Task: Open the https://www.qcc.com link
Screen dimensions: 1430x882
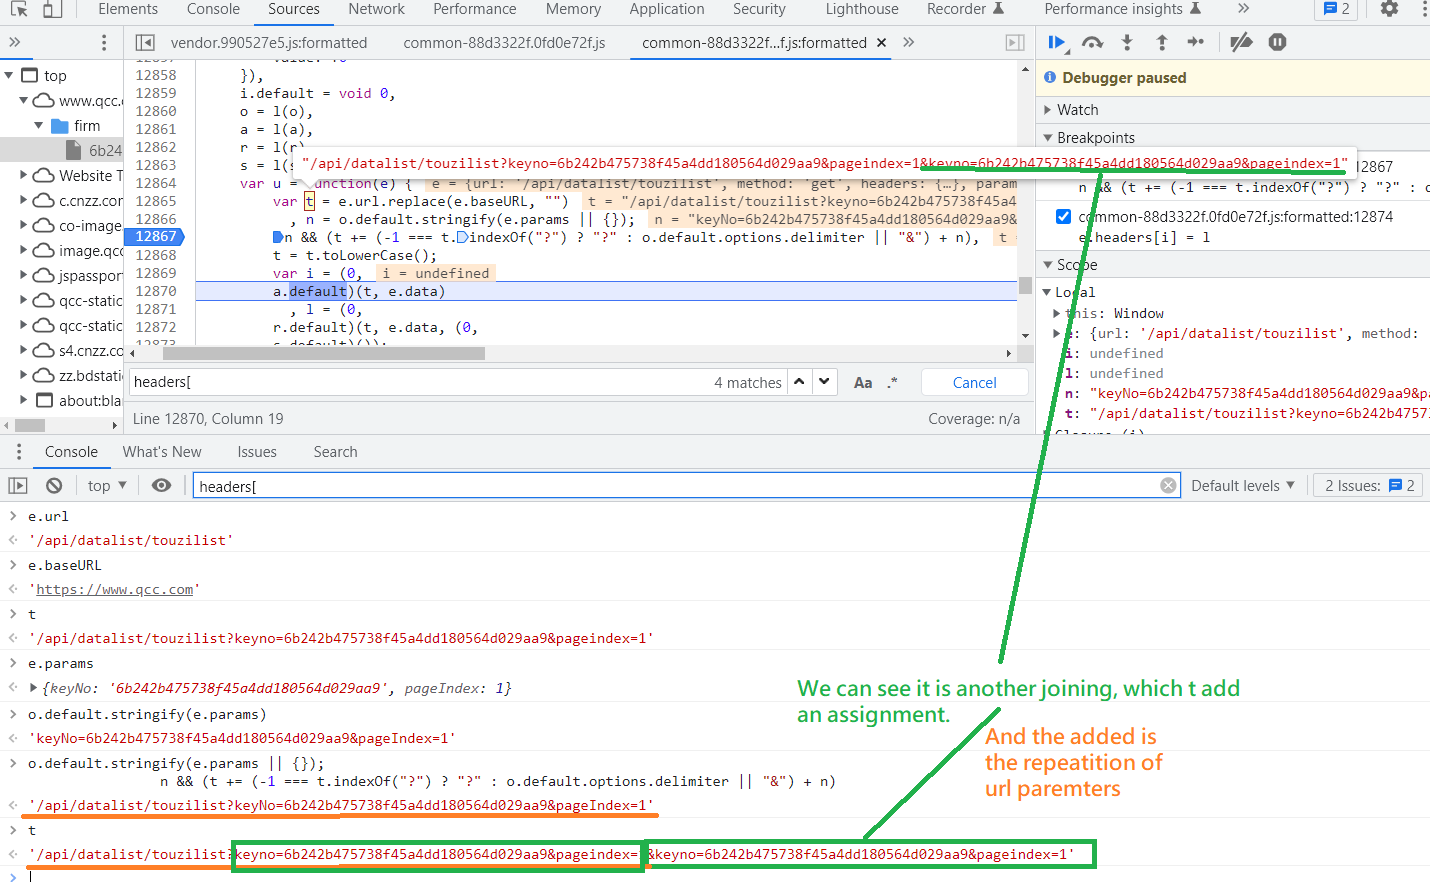Action: point(113,589)
